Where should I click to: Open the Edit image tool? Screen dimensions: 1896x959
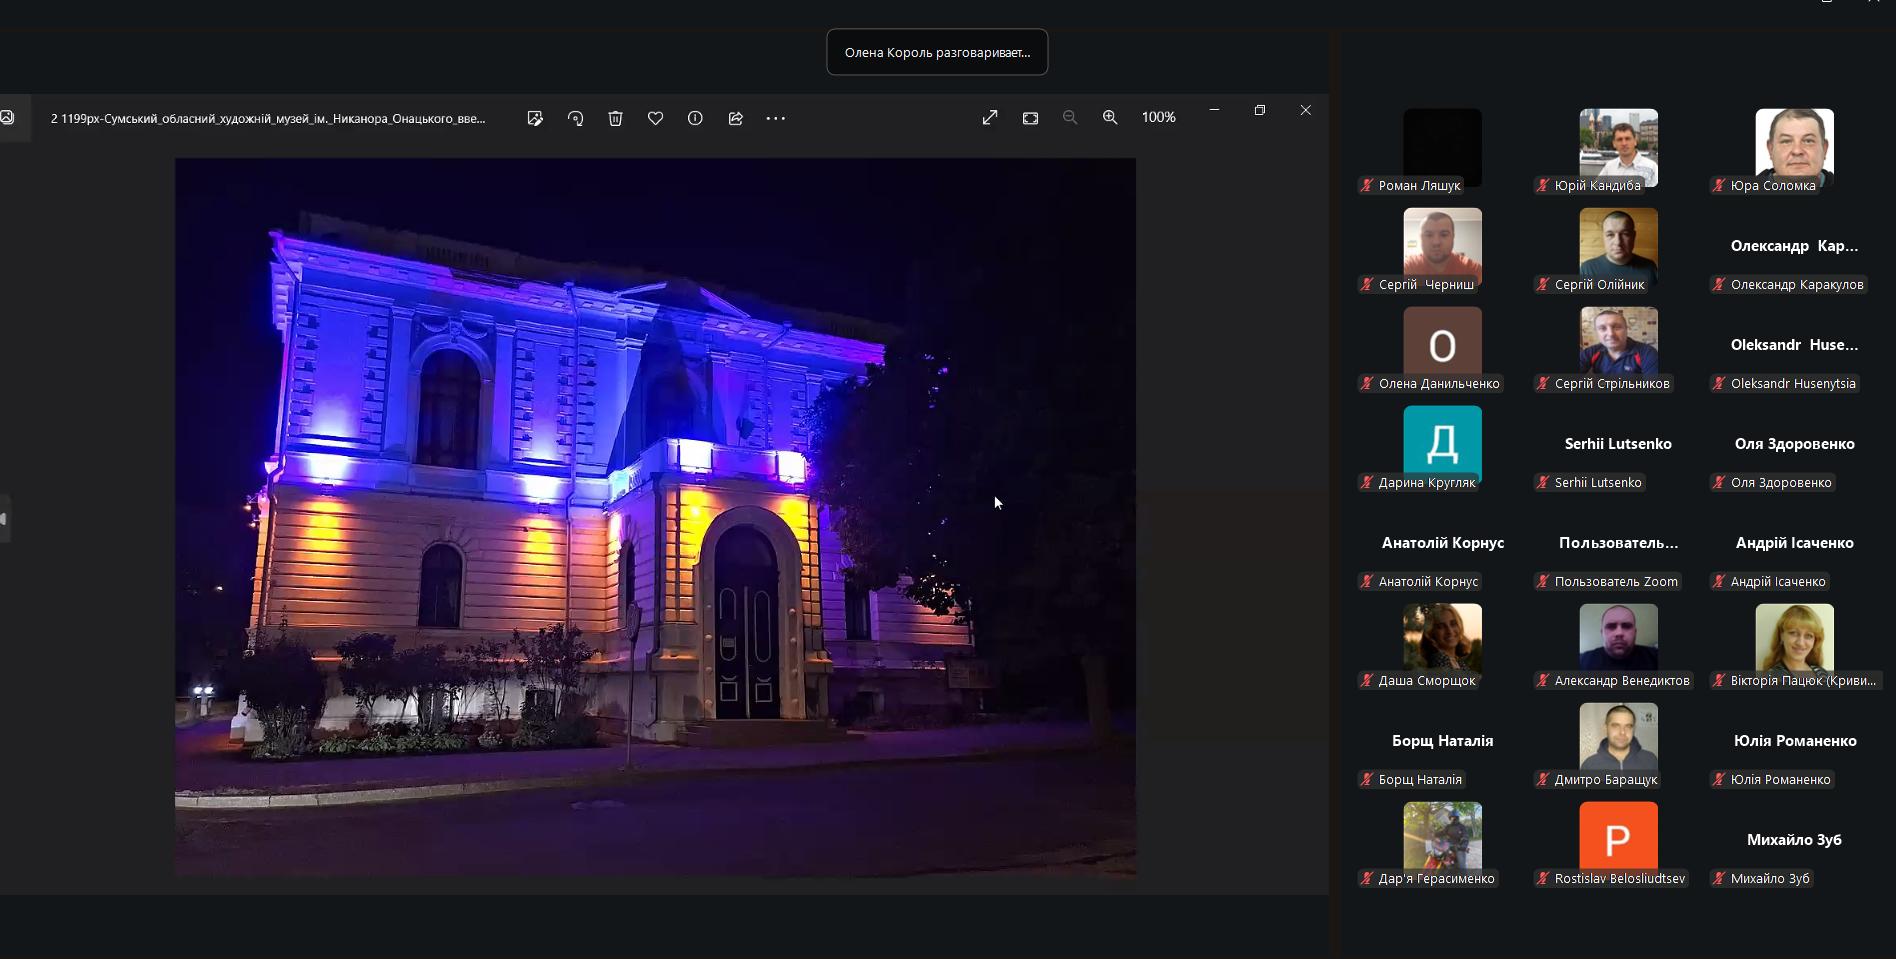pyautogui.click(x=535, y=118)
